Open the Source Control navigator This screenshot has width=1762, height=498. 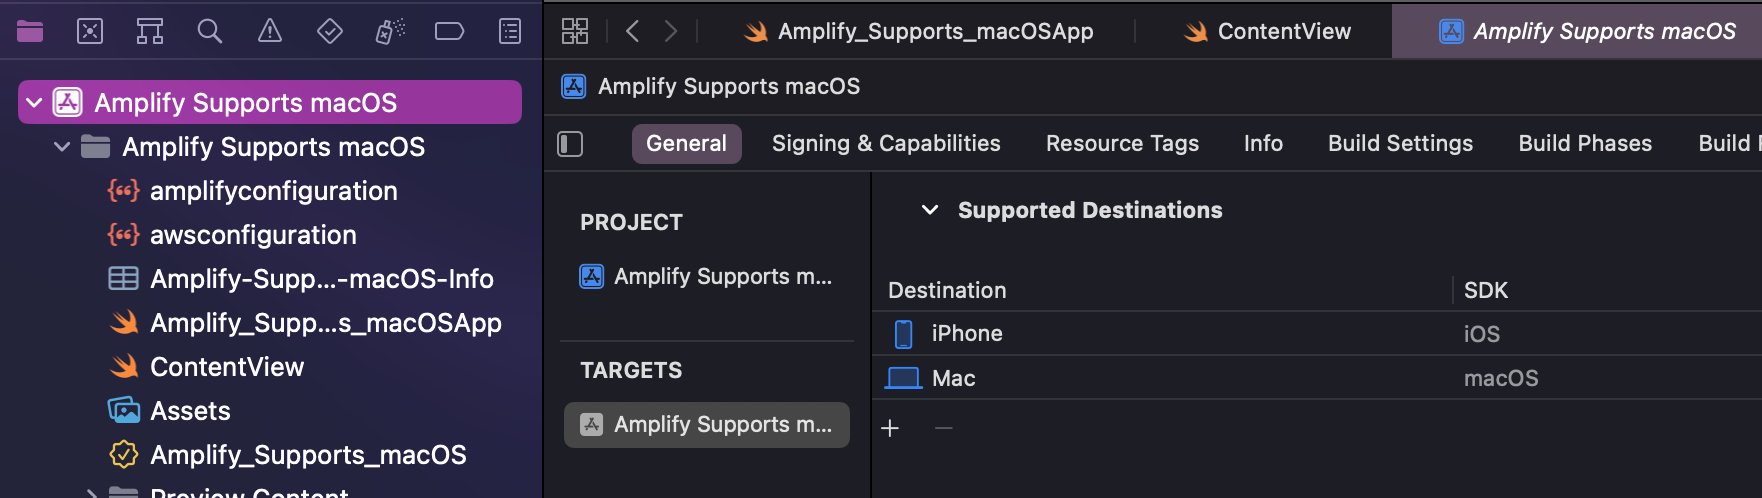tap(90, 31)
